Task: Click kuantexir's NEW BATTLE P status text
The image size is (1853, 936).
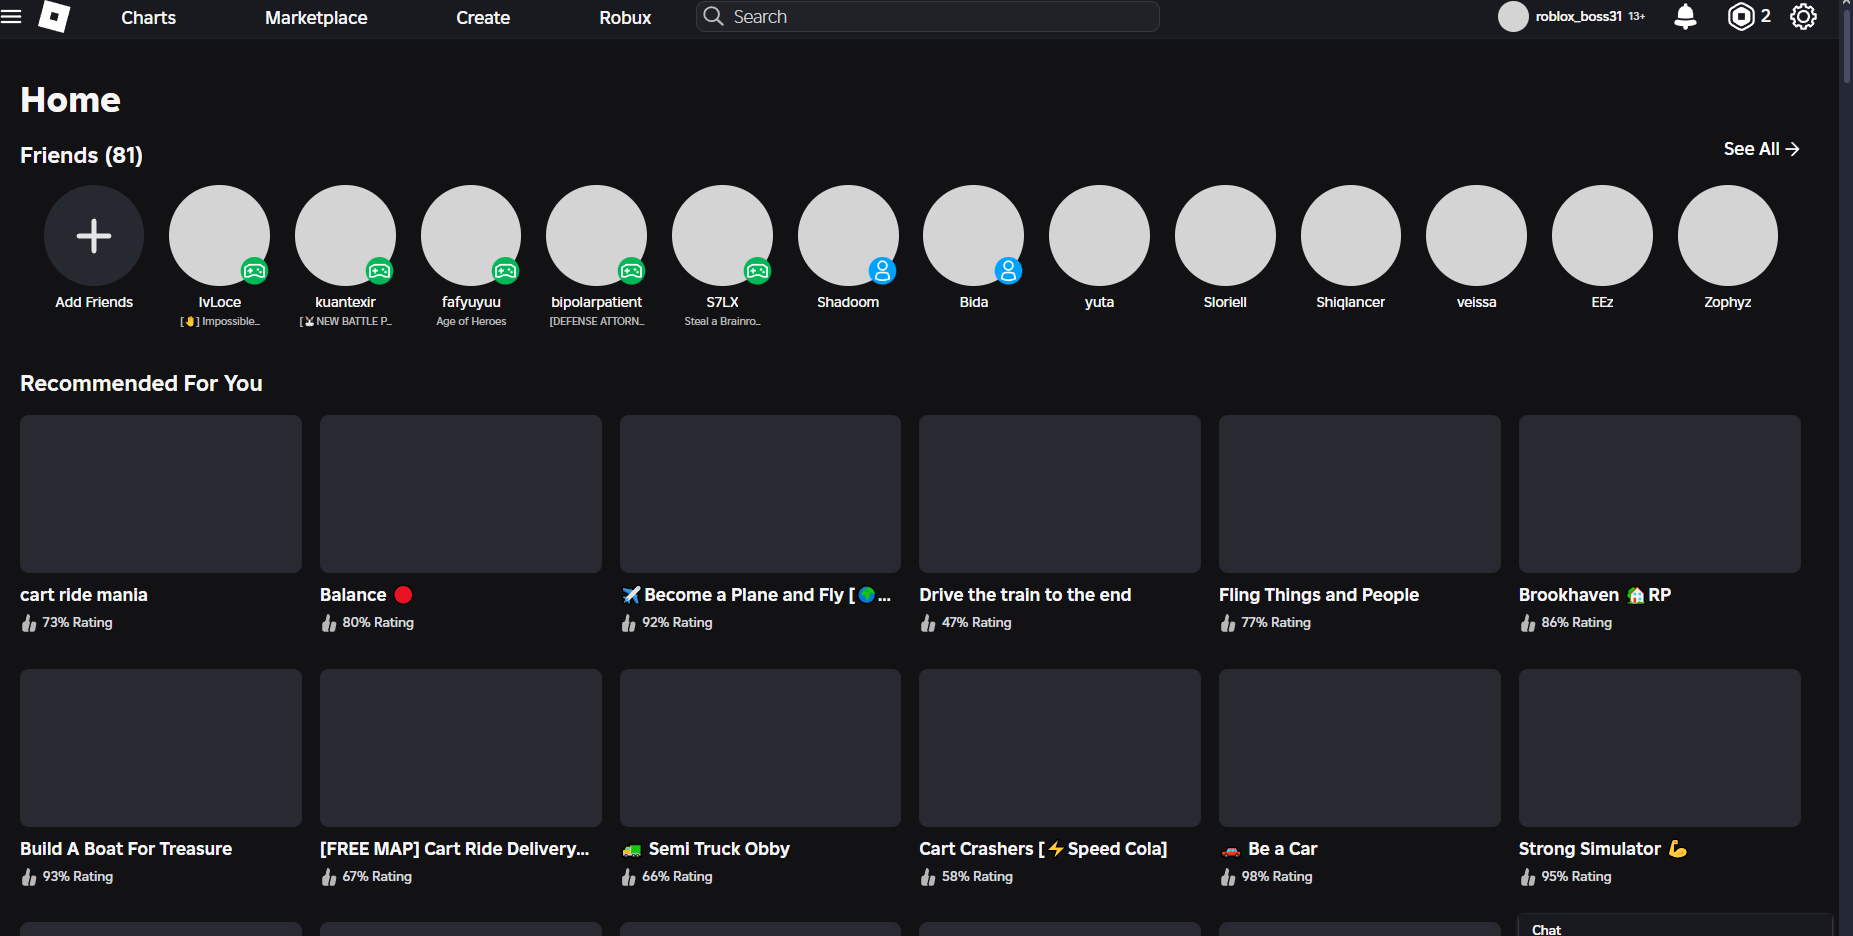Action: click(346, 321)
